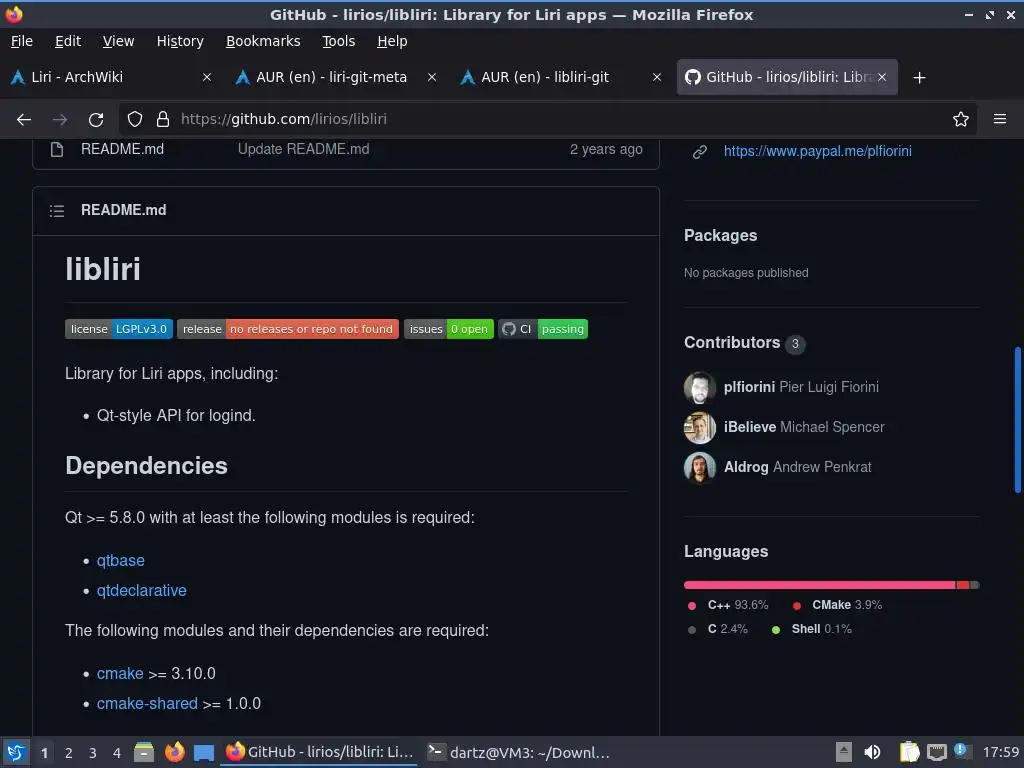Open the tracking protection shield icon
The image size is (1024, 768).
(x=135, y=119)
